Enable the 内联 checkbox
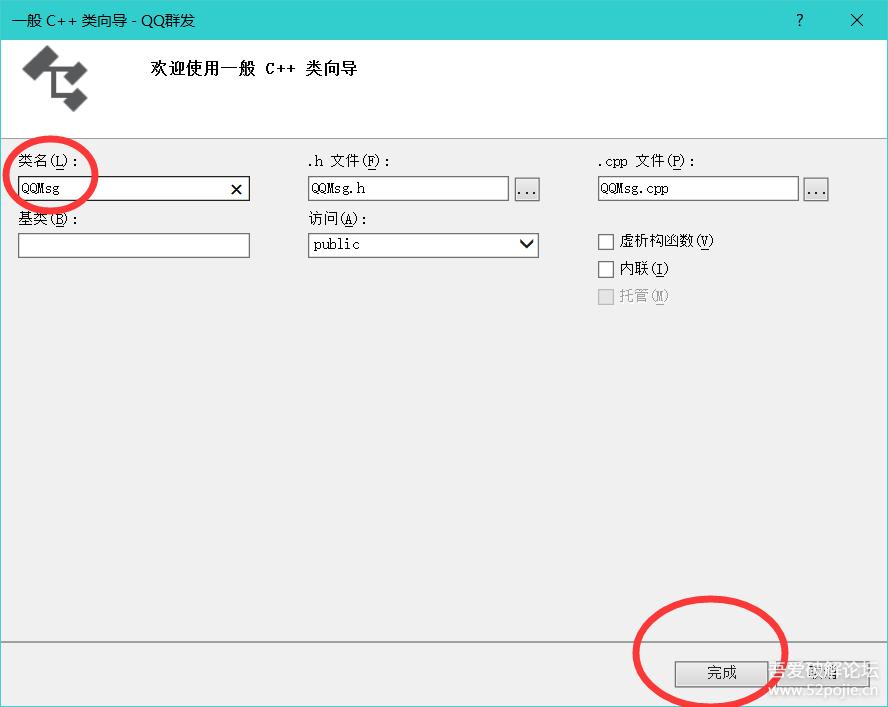The height and width of the screenshot is (707, 888). 605,269
